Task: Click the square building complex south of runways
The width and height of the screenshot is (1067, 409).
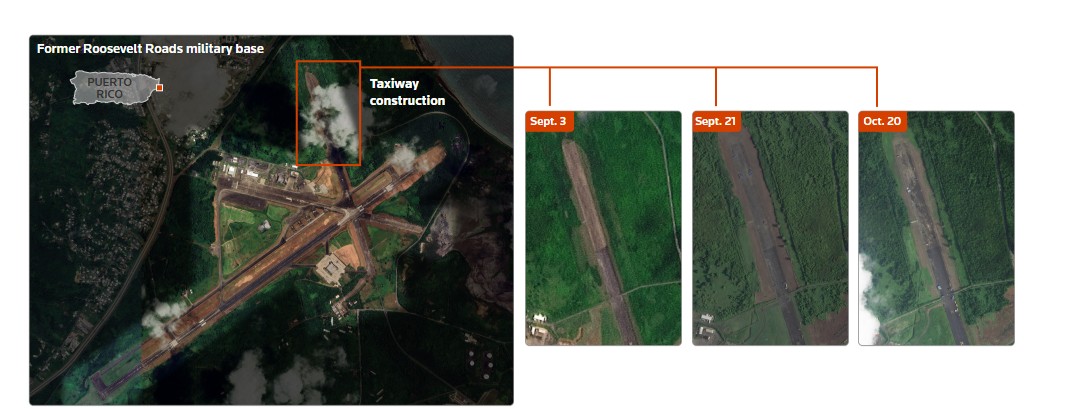Action: 332,268
